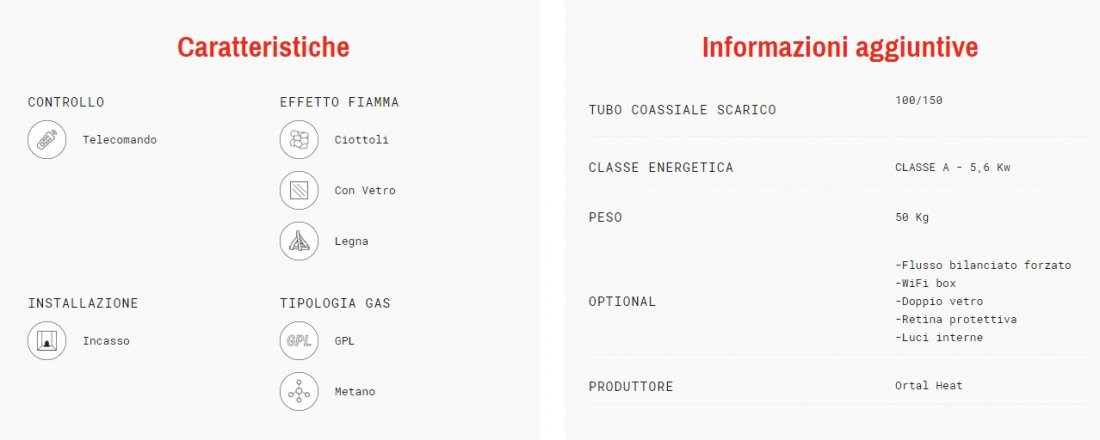Click the Informazioni aggiuntive heading
Screen dimensions: 1100x440
click(840, 47)
